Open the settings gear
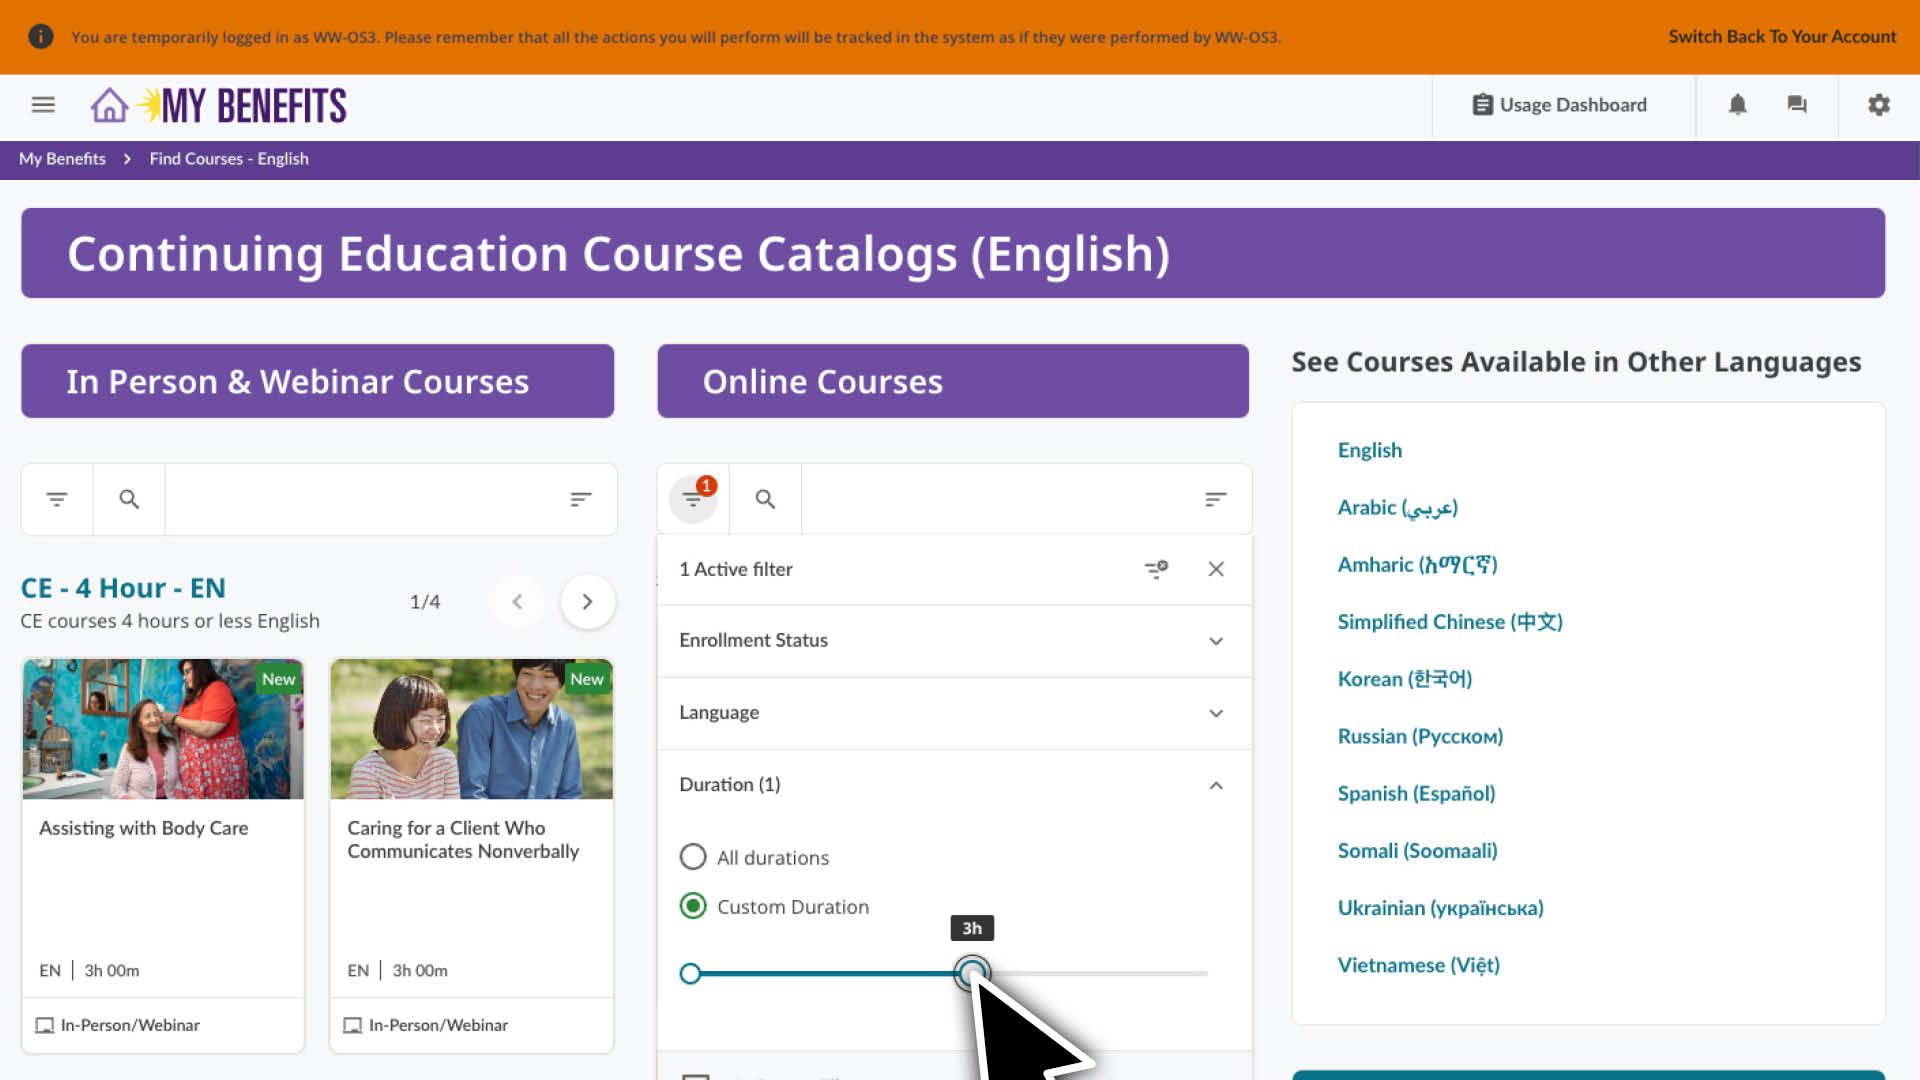1920x1080 pixels. [1879, 104]
